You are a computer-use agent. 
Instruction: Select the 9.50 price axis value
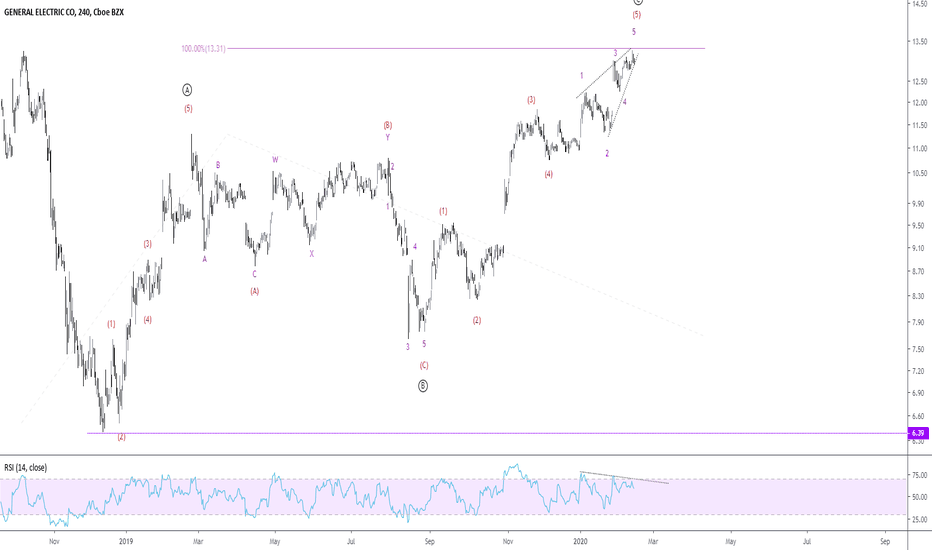tap(920, 226)
